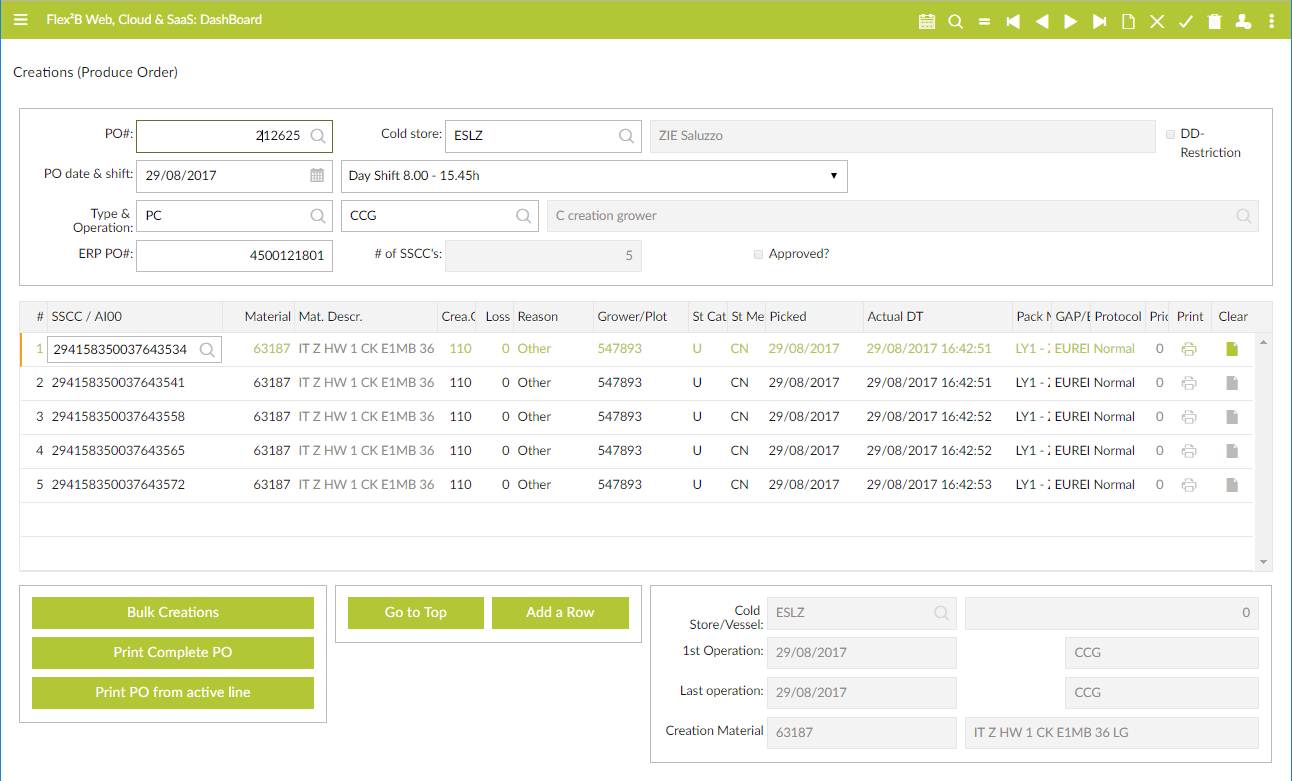
Task: Click the Grower/Plot column header
Action: click(632, 317)
